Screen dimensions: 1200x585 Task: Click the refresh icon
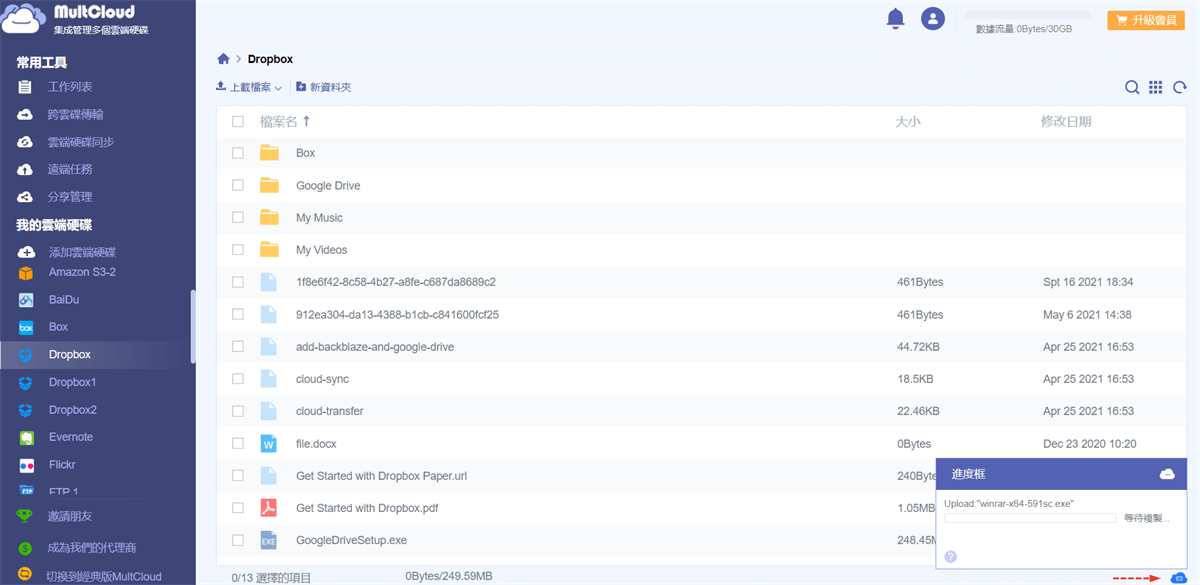(1180, 87)
